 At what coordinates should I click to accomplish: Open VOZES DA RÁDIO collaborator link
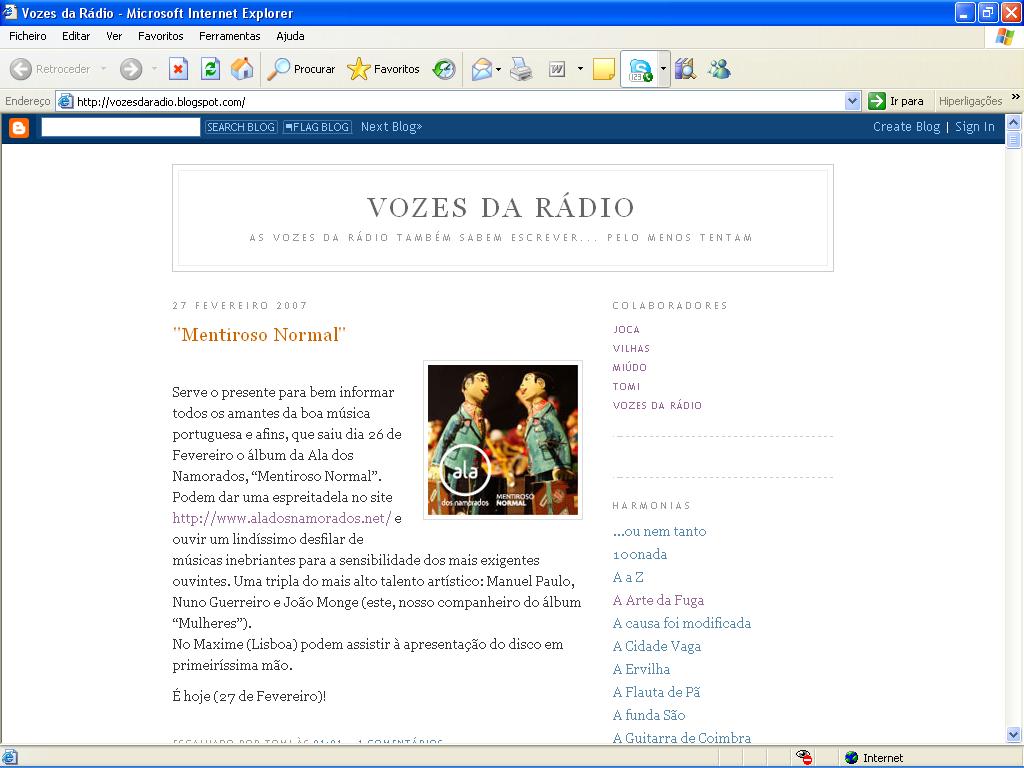[x=657, y=406]
